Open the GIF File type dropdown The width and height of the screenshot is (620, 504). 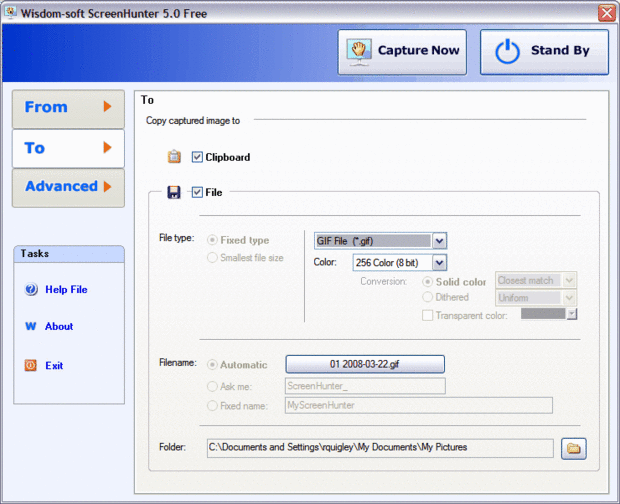coord(439,241)
